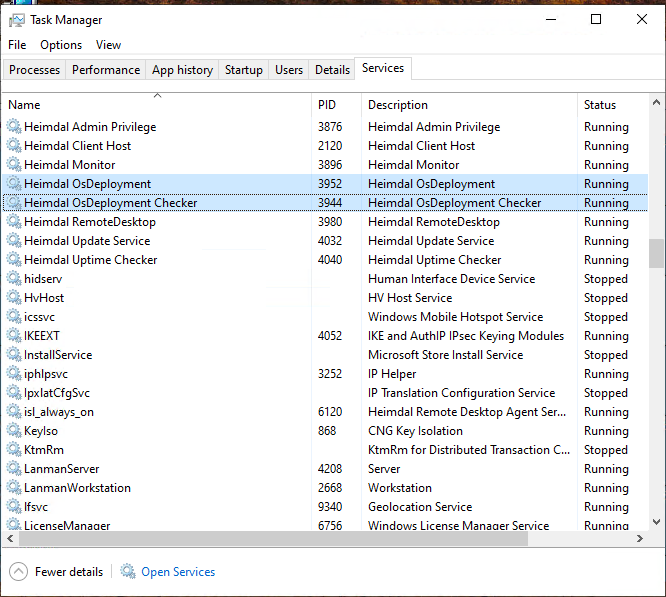Image resolution: width=666 pixels, height=597 pixels.
Task: Switch to the App history tab
Action: point(182,70)
